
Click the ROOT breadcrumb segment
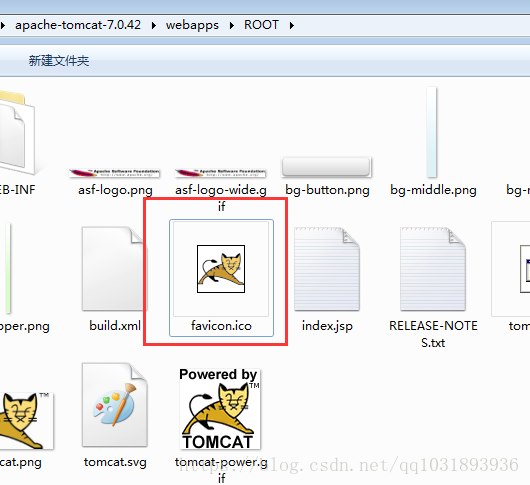261,25
